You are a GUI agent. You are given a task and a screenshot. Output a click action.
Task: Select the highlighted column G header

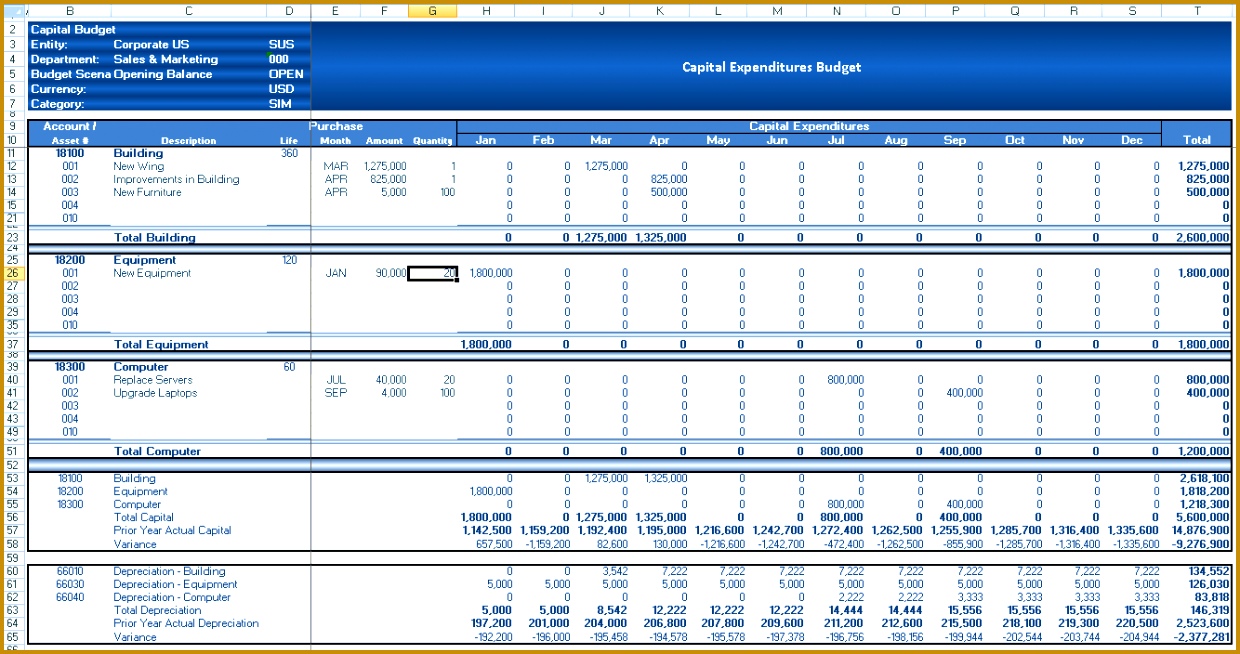click(432, 10)
